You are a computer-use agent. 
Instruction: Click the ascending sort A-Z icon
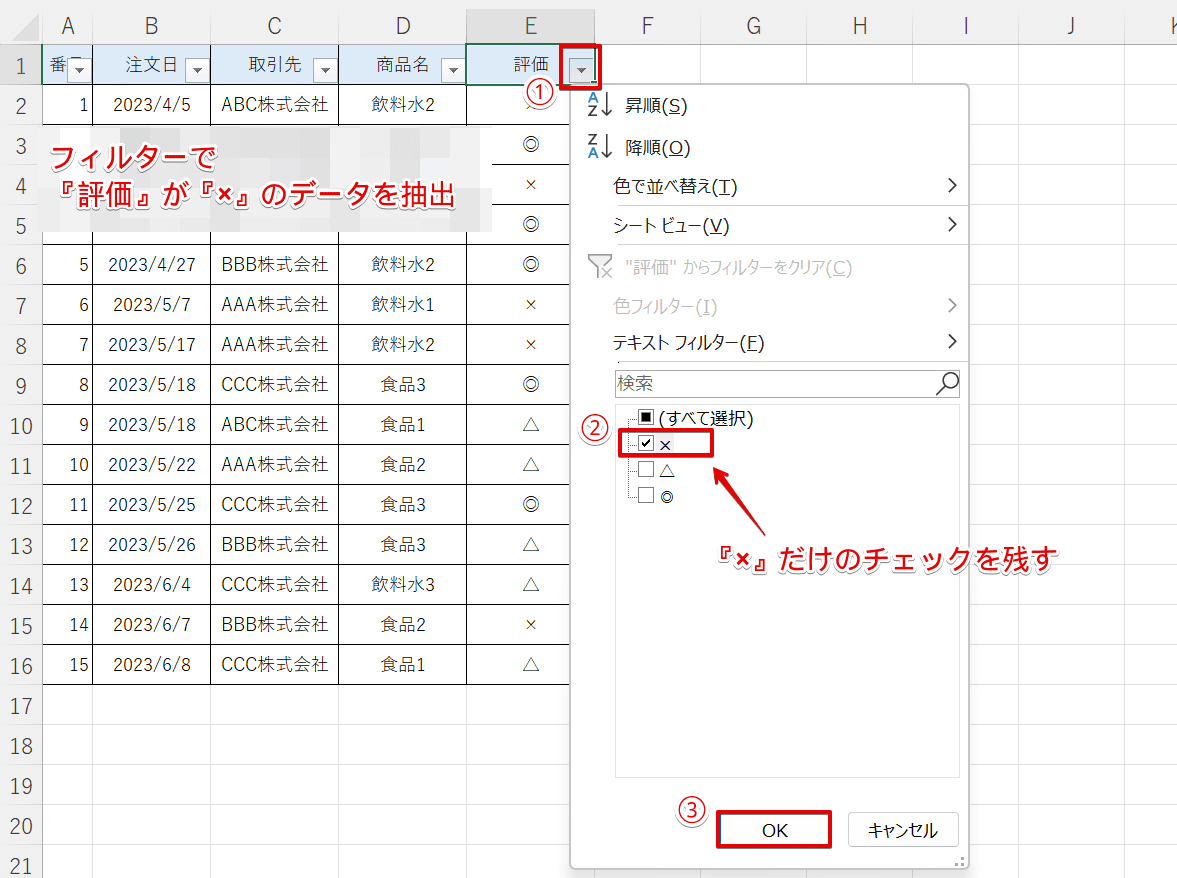tap(599, 105)
